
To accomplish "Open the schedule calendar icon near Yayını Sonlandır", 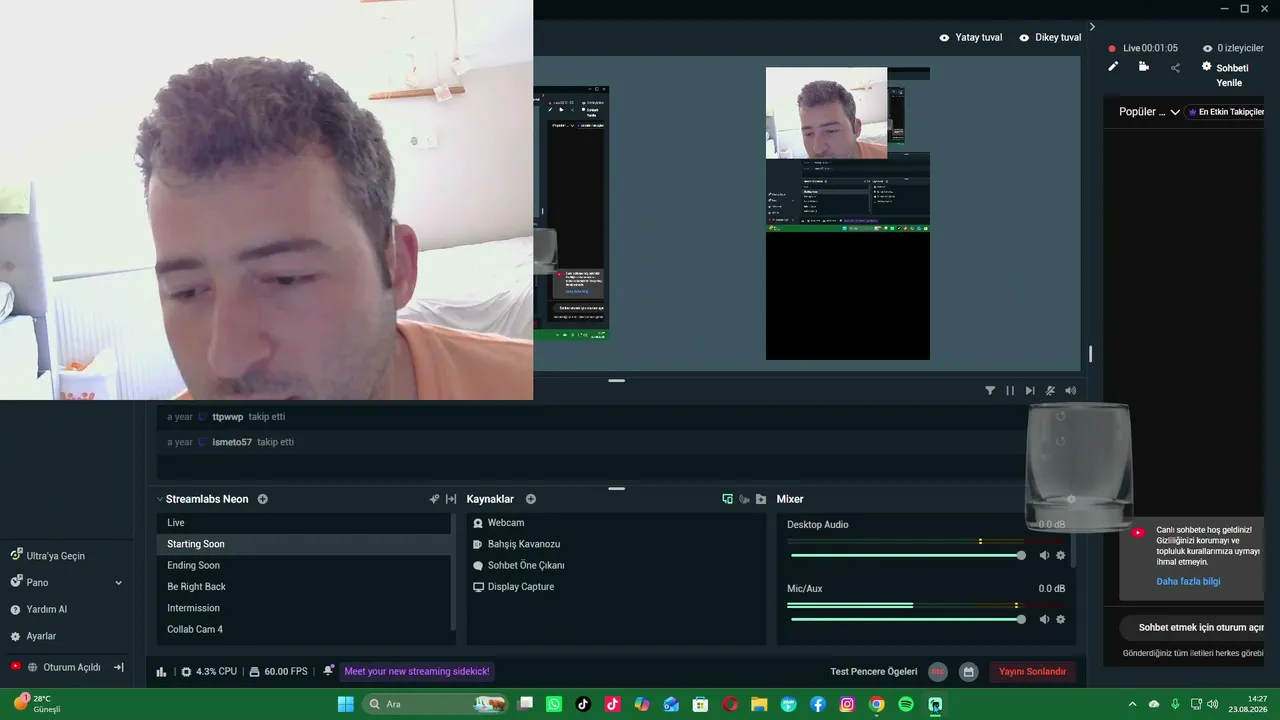I will pyautogui.click(x=968, y=672).
